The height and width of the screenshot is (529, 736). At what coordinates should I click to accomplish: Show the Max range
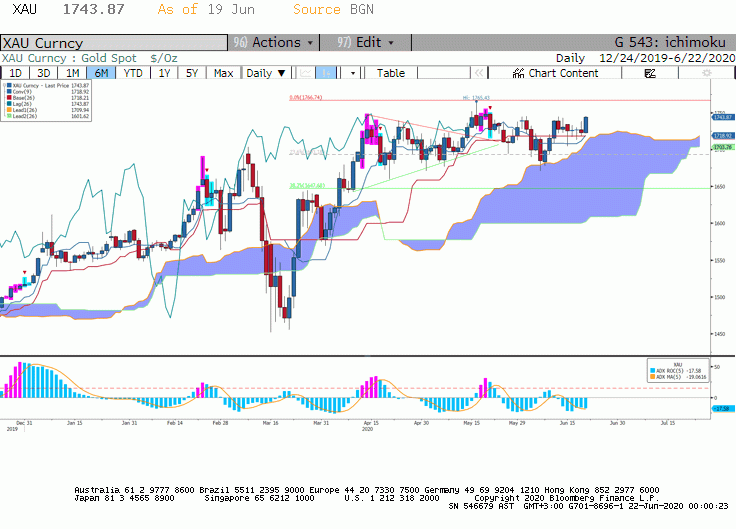point(223,73)
